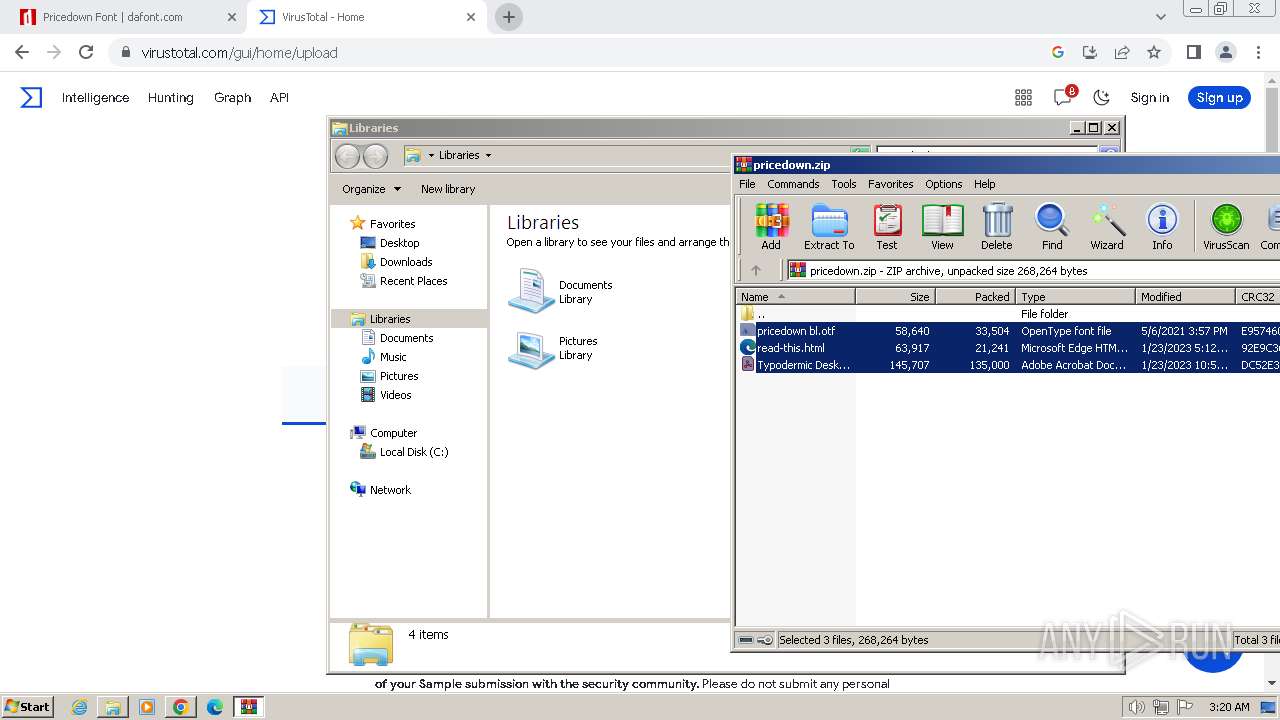The image size is (1280, 720).
Task: Sort by the Packed column header
Action: 975,297
